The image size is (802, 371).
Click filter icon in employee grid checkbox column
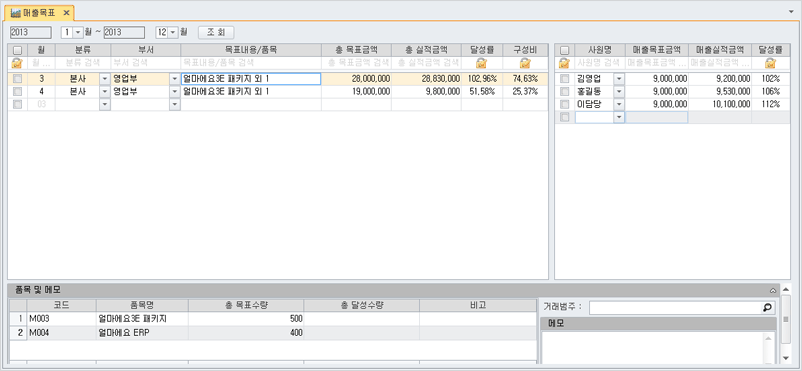564,63
